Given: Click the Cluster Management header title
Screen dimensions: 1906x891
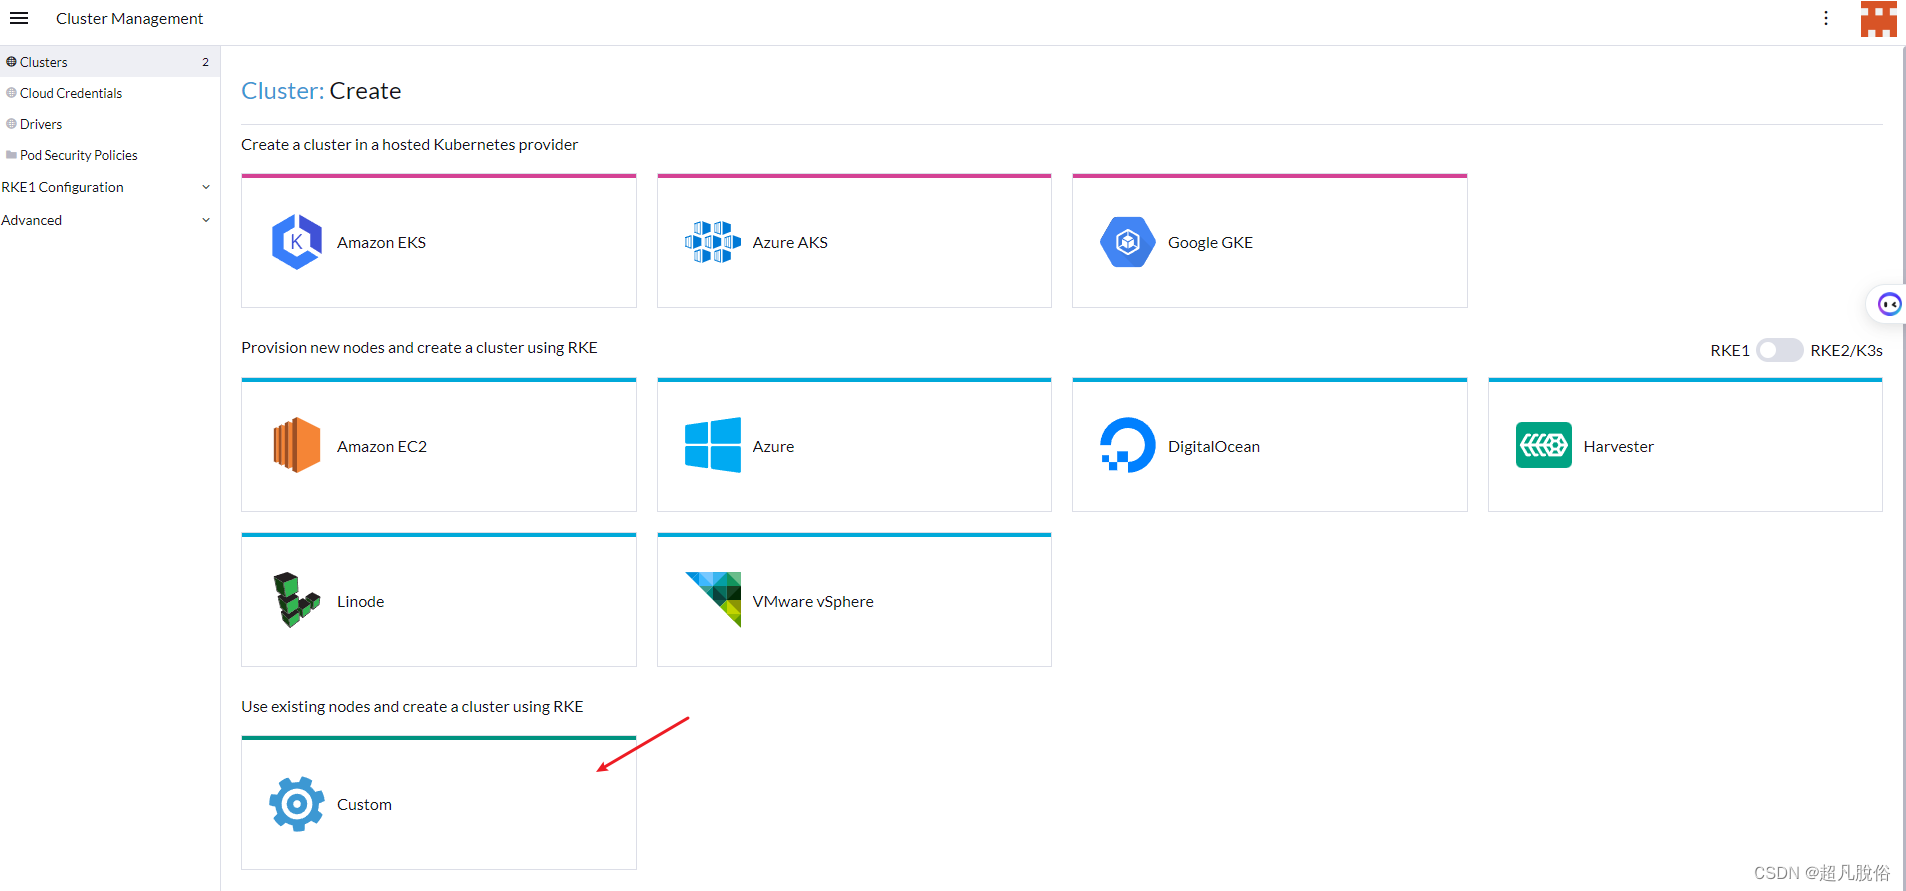Looking at the screenshot, I should (x=129, y=18).
